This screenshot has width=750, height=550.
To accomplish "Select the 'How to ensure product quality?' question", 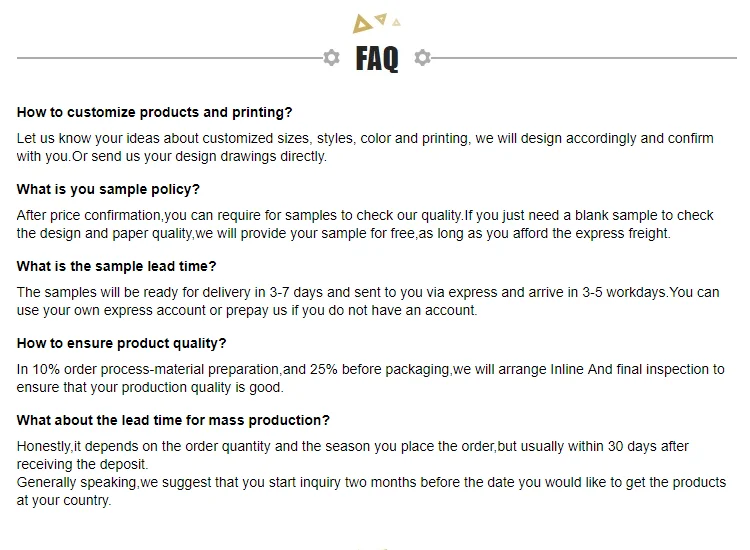I will click(121, 343).
